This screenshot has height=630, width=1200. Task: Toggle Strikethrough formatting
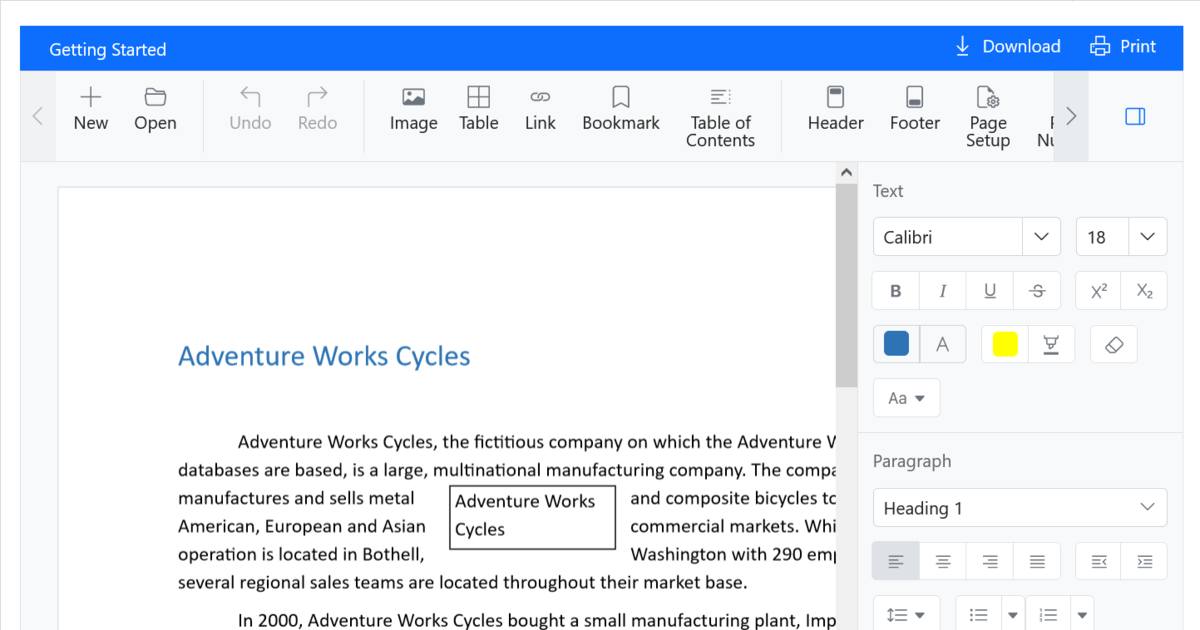click(x=1037, y=291)
